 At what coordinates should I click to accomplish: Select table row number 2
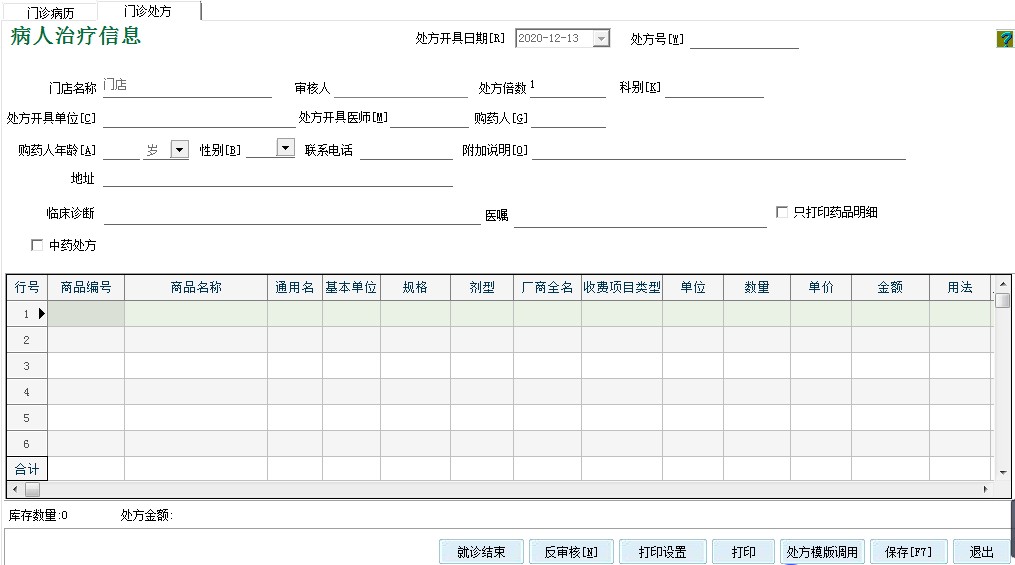click(x=27, y=340)
